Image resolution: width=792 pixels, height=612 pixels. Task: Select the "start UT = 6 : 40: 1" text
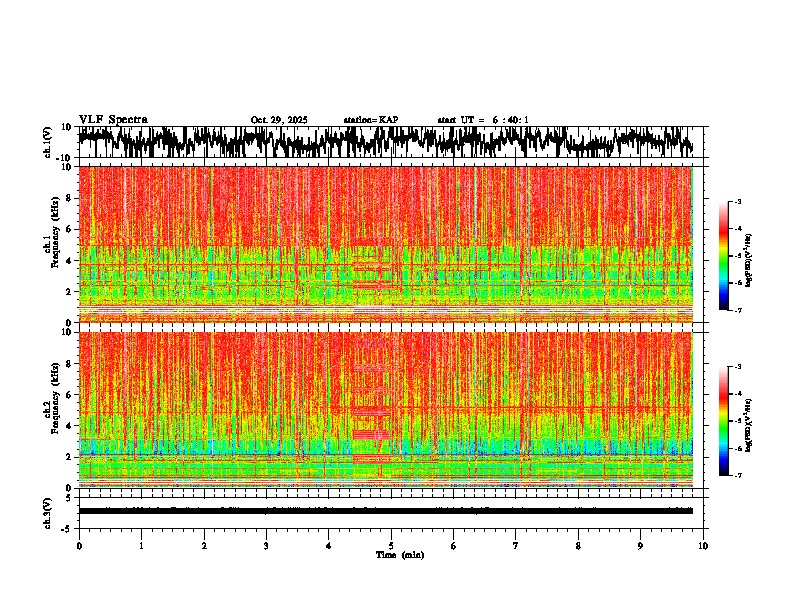click(x=483, y=120)
